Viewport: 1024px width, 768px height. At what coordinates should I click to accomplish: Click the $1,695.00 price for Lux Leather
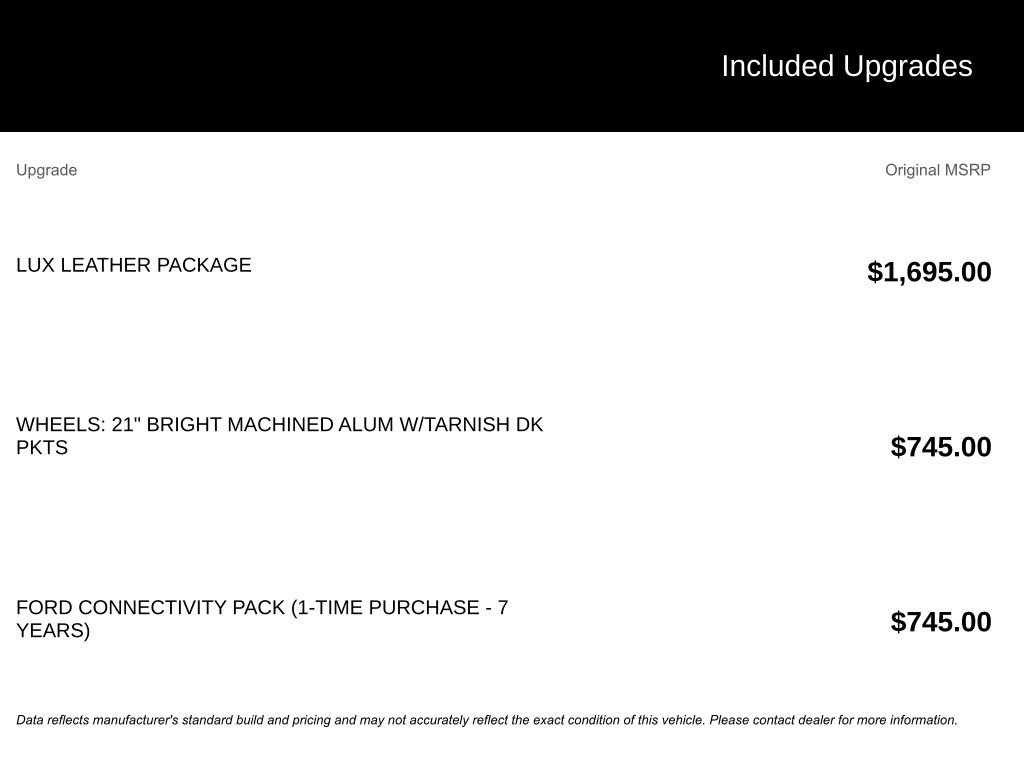[929, 272]
